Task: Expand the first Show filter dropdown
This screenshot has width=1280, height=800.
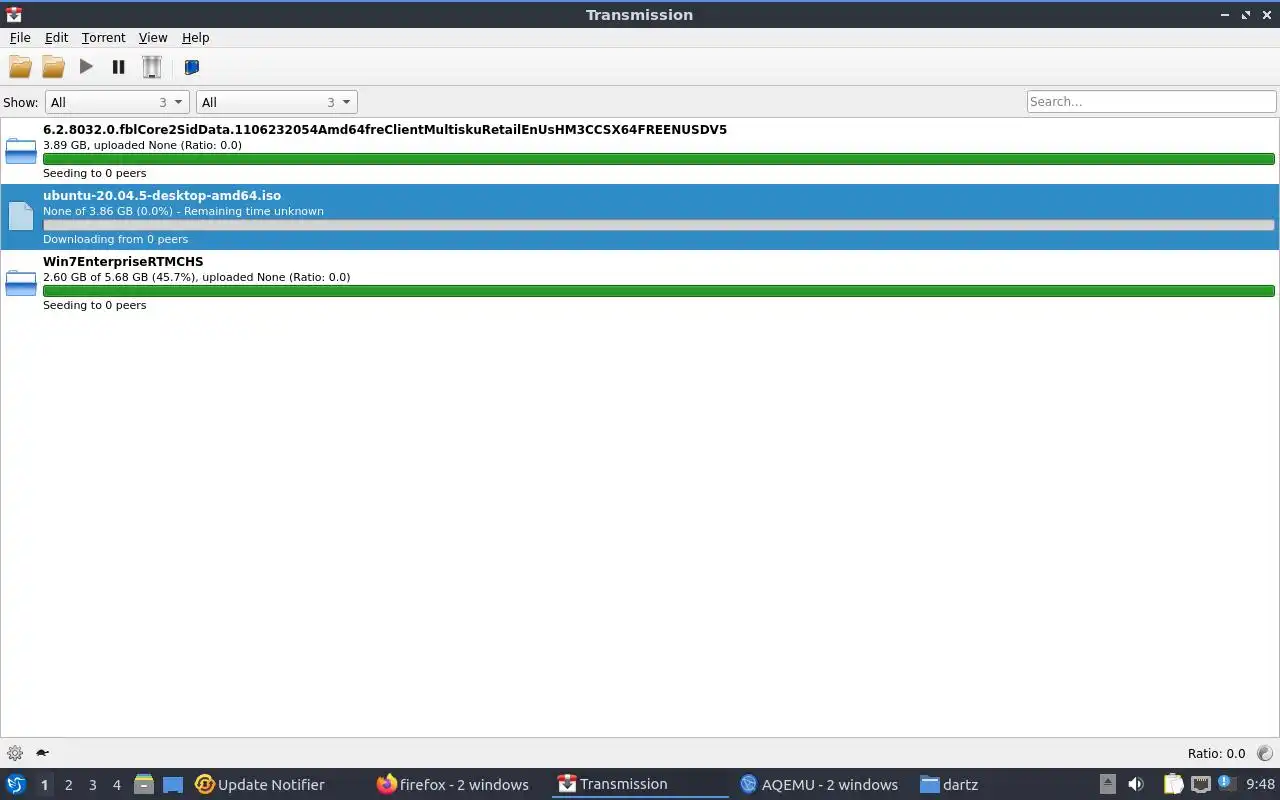Action: (117, 102)
